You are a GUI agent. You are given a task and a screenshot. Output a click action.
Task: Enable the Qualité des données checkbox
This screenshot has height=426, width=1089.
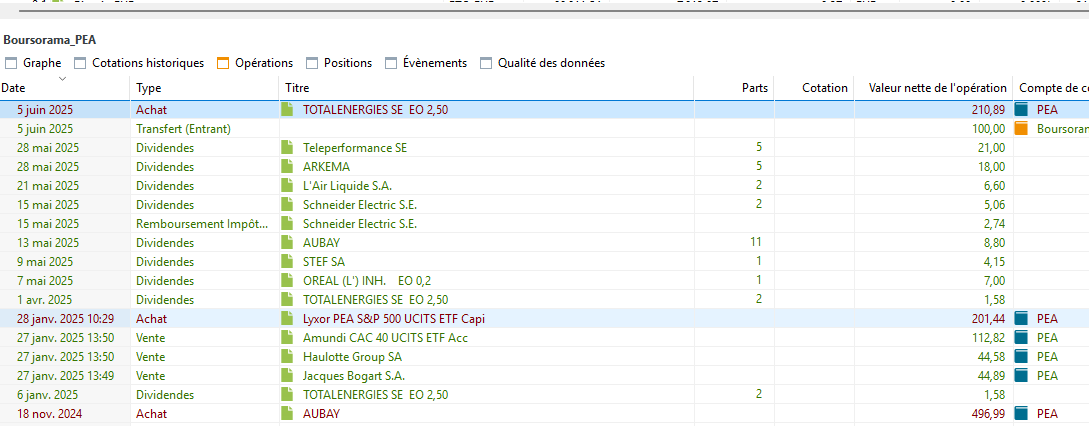click(486, 63)
